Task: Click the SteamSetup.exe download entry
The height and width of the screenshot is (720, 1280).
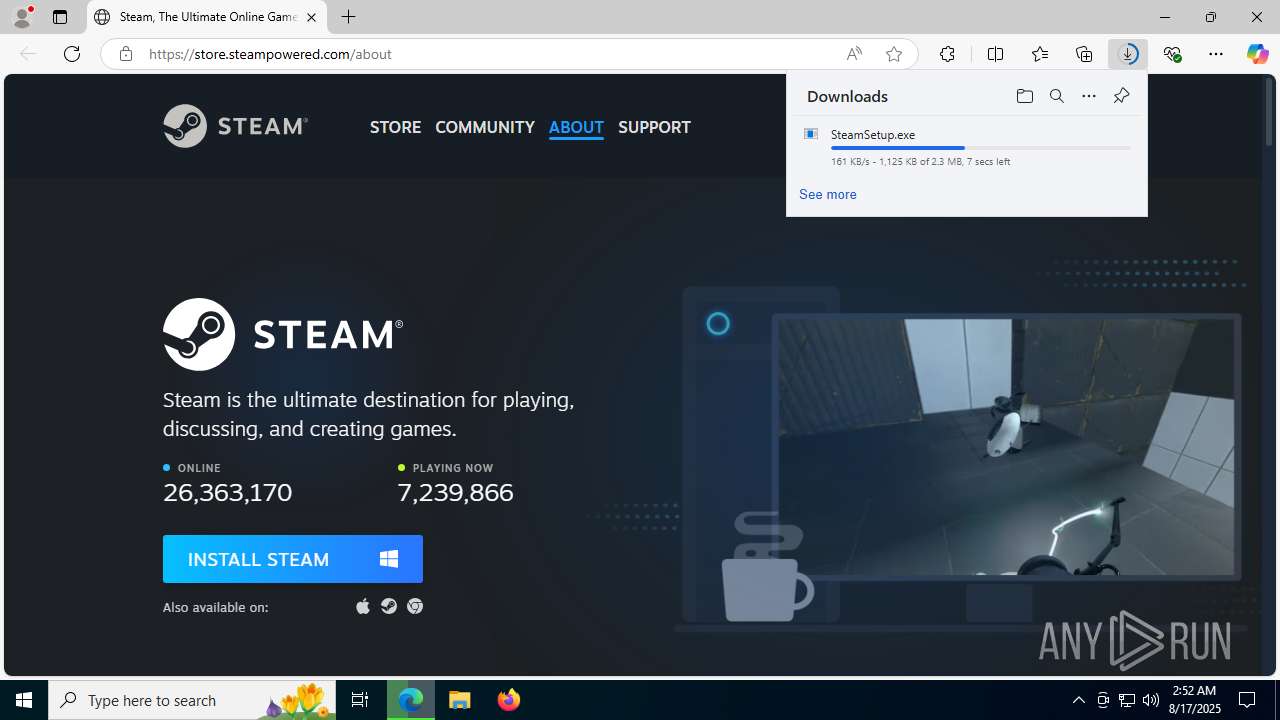Action: 967,147
